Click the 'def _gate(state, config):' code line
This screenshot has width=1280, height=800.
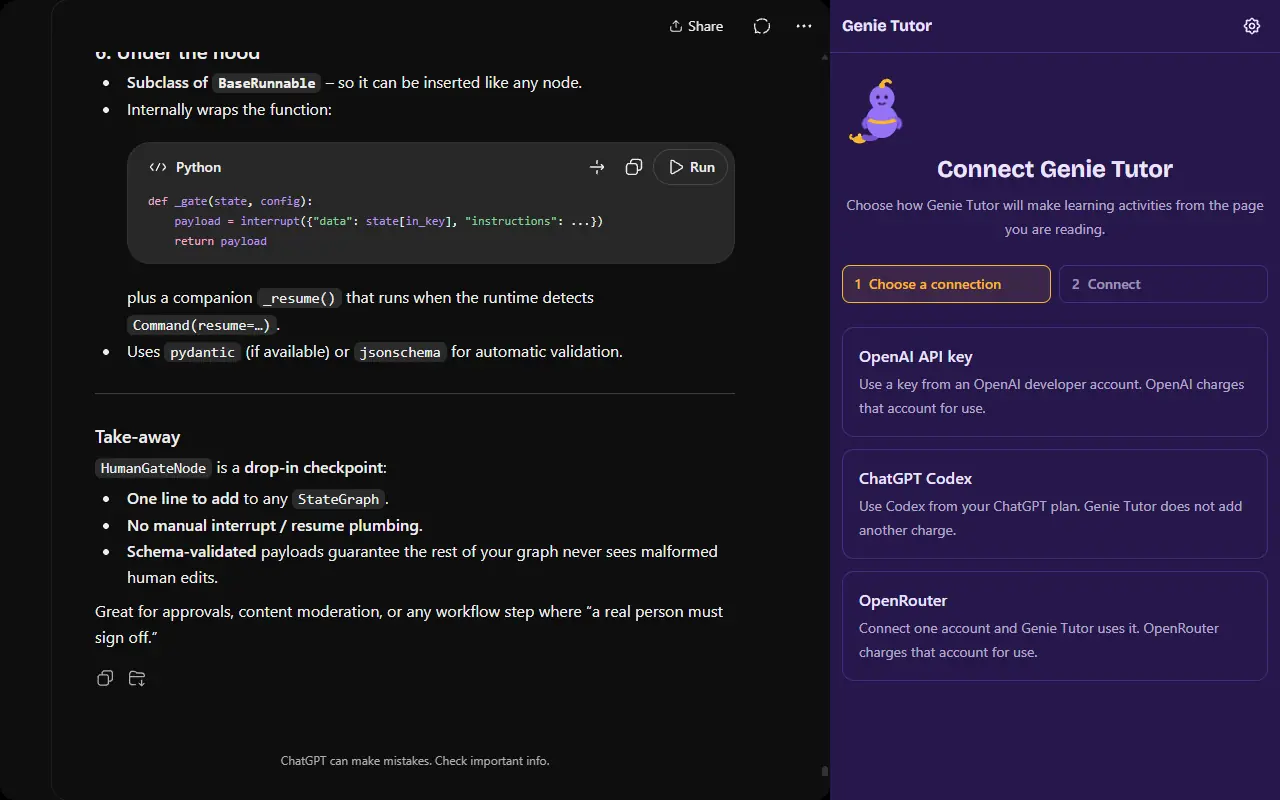230,201
